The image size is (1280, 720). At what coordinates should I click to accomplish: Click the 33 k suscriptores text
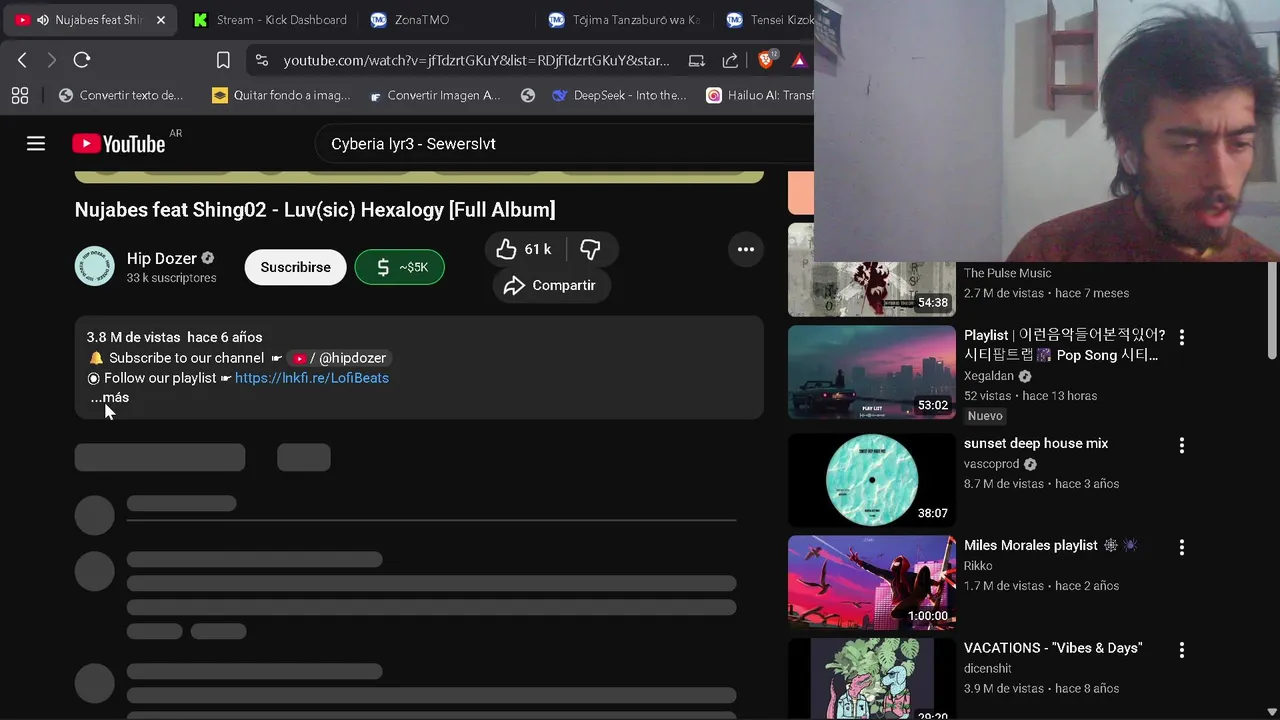point(171,278)
